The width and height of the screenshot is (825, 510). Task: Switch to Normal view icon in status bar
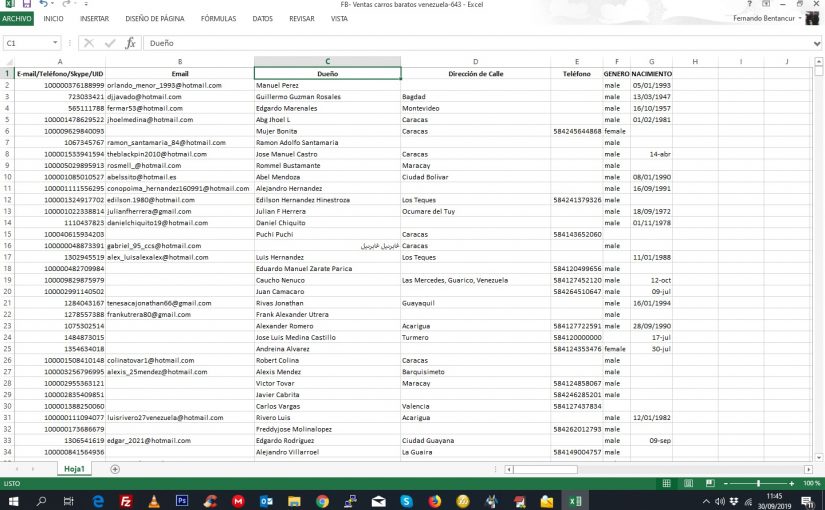coord(667,483)
